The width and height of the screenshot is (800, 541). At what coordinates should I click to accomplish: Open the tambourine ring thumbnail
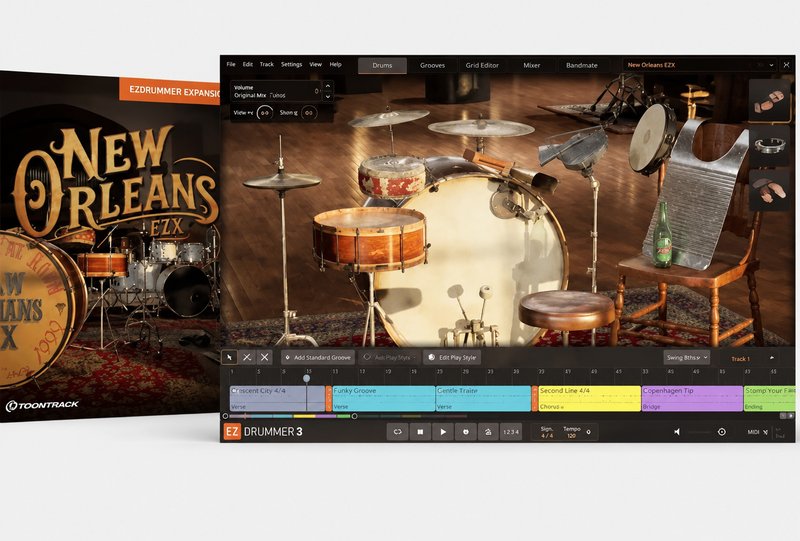click(769, 146)
